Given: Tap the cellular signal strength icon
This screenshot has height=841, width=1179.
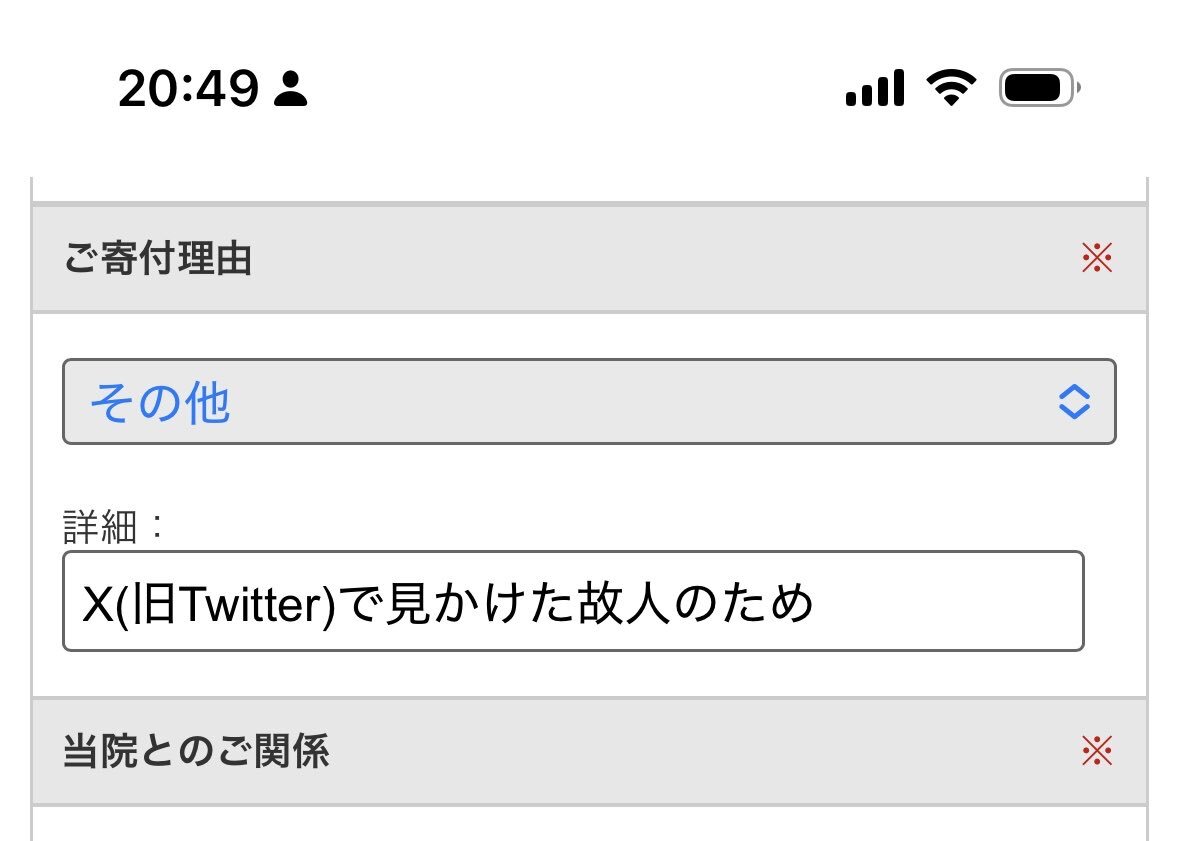Looking at the screenshot, I should (874, 89).
